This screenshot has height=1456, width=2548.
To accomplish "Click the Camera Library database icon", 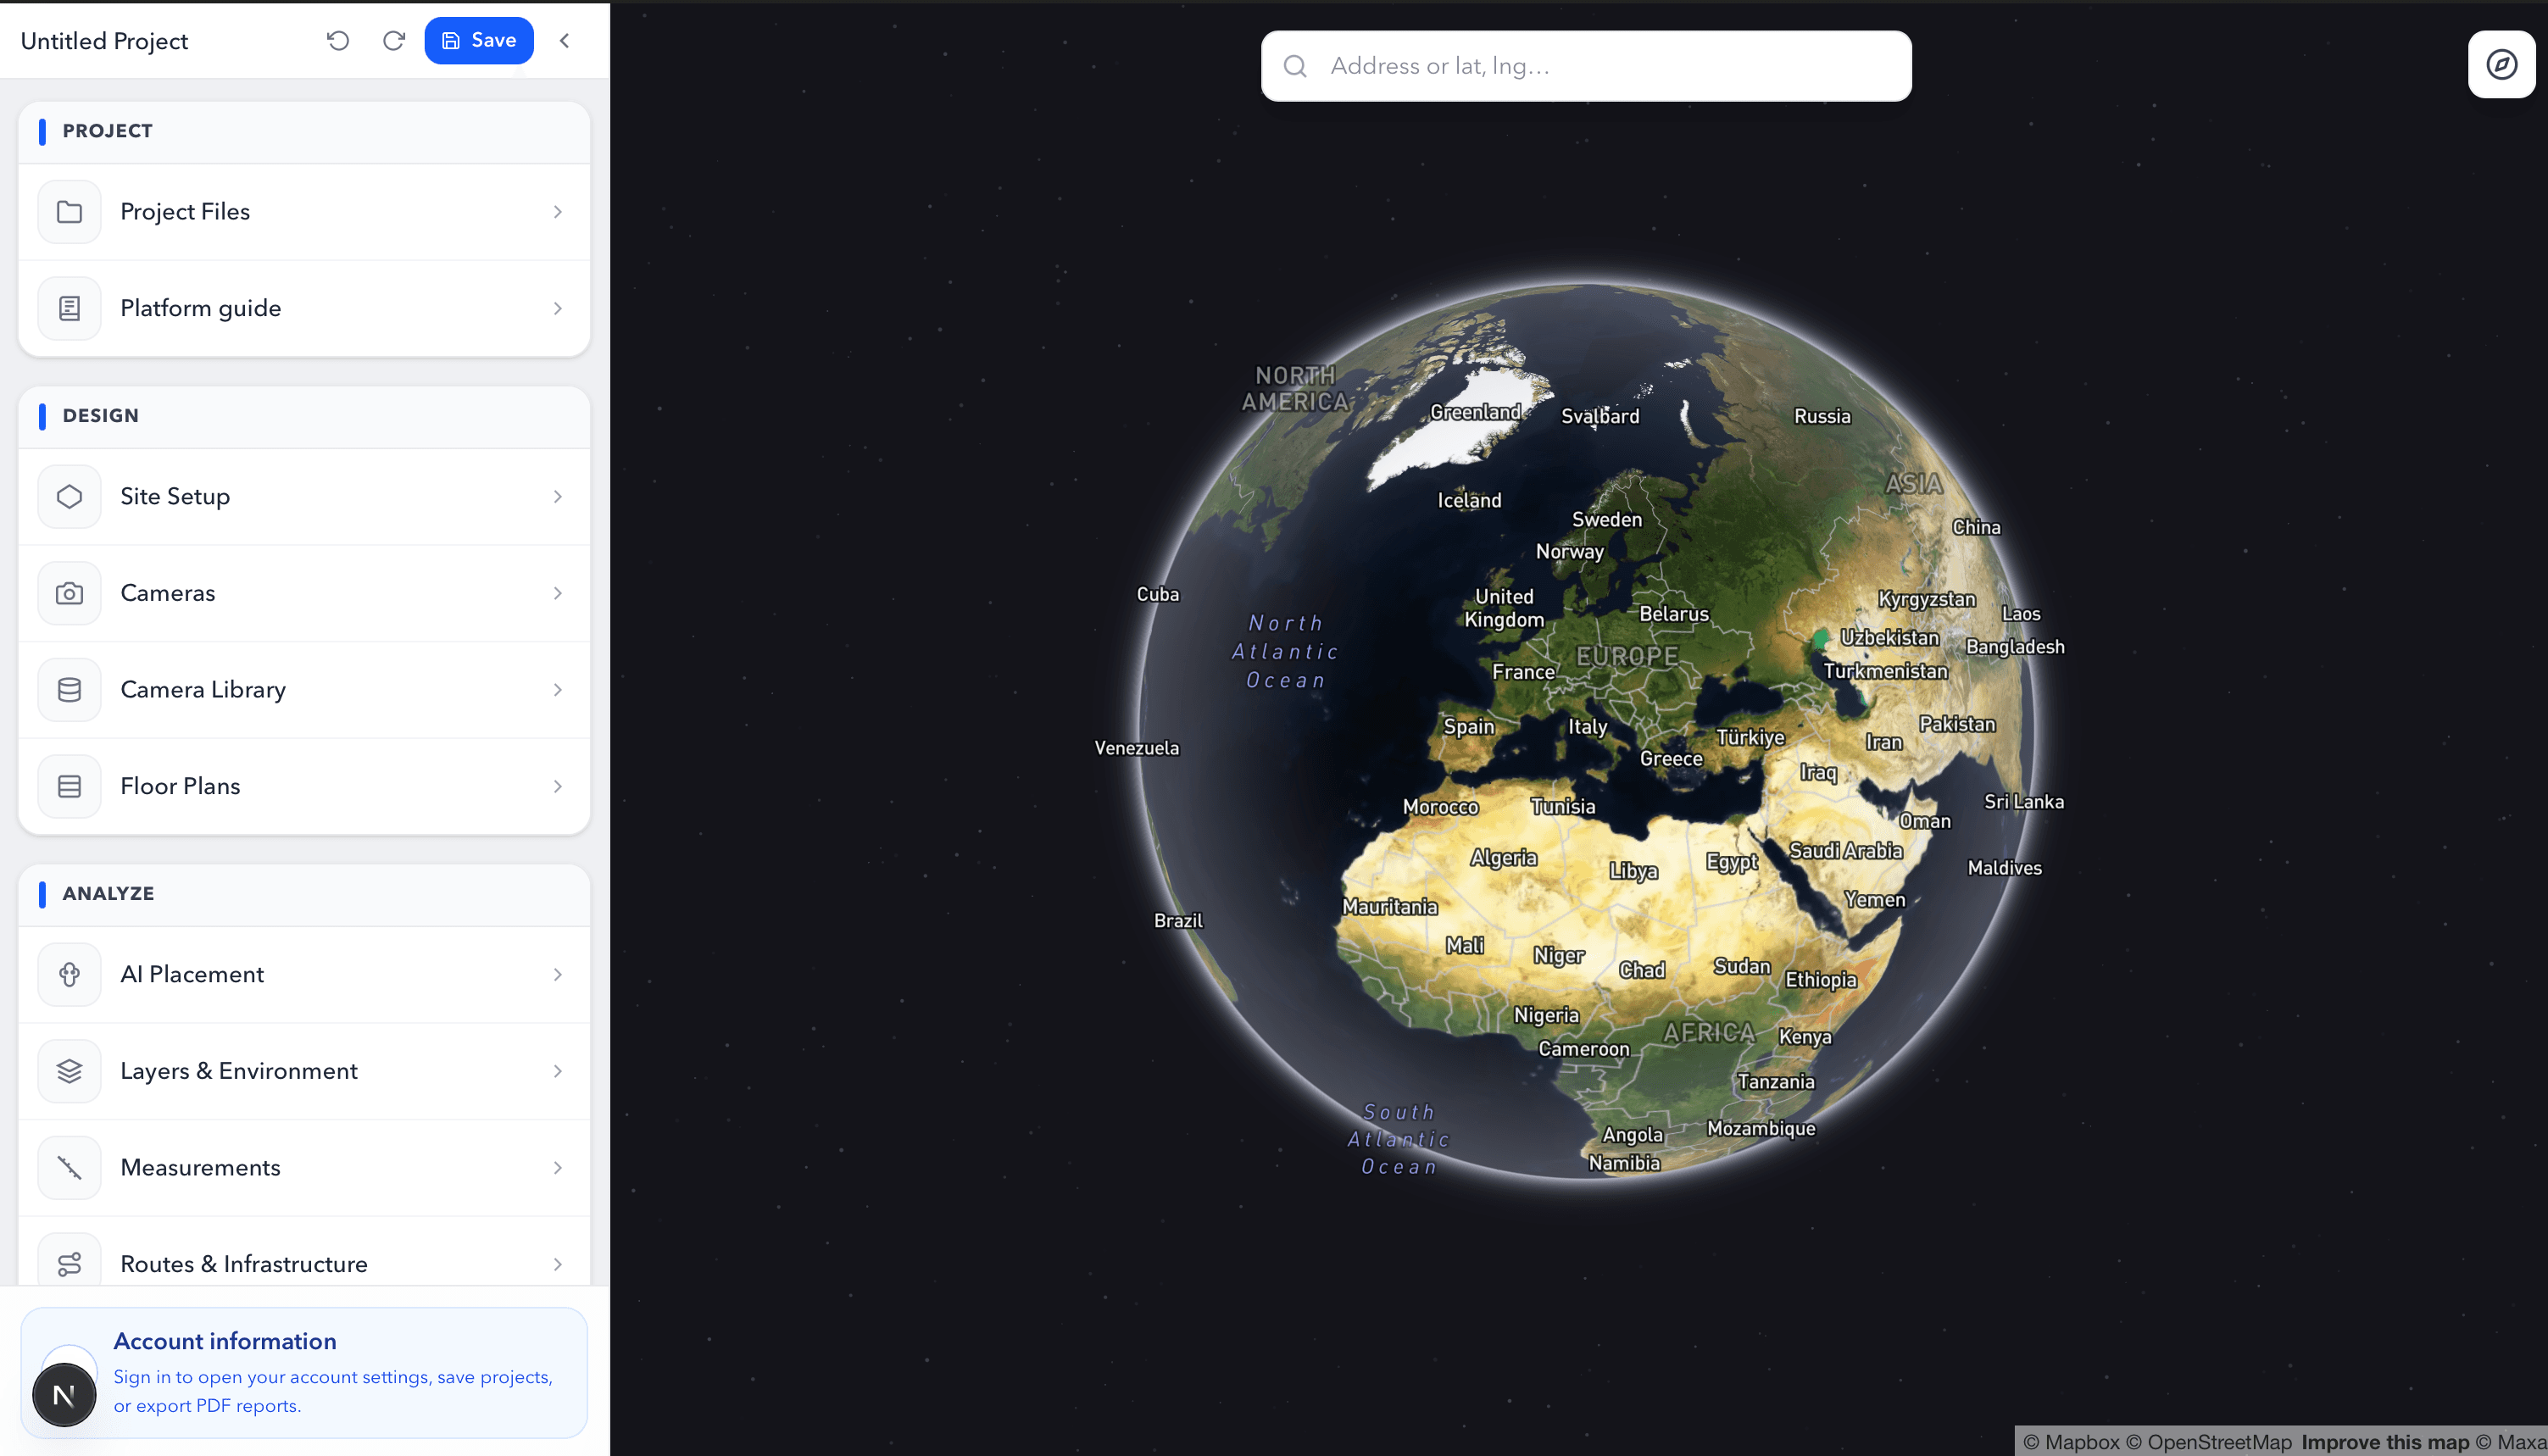I will point(69,690).
